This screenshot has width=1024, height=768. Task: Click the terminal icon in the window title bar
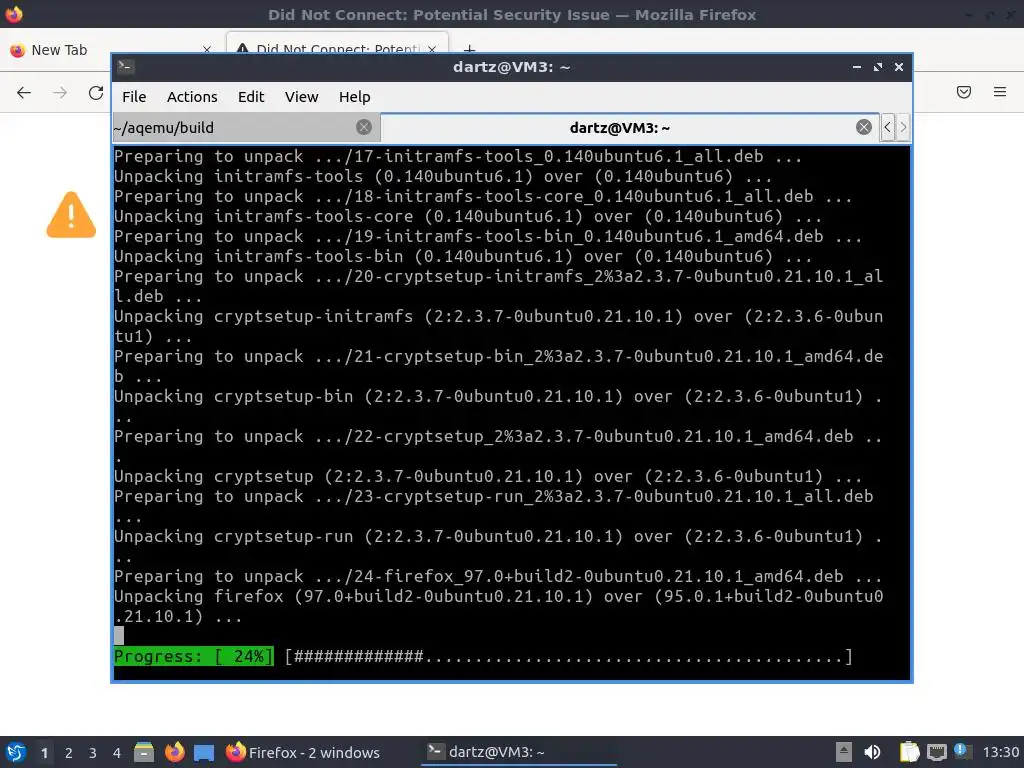coord(125,67)
